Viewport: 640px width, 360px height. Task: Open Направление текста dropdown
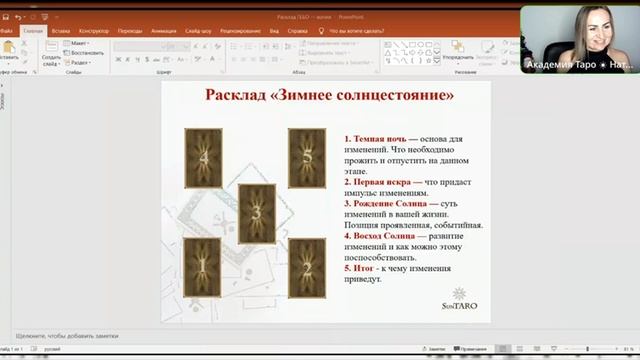point(329,43)
